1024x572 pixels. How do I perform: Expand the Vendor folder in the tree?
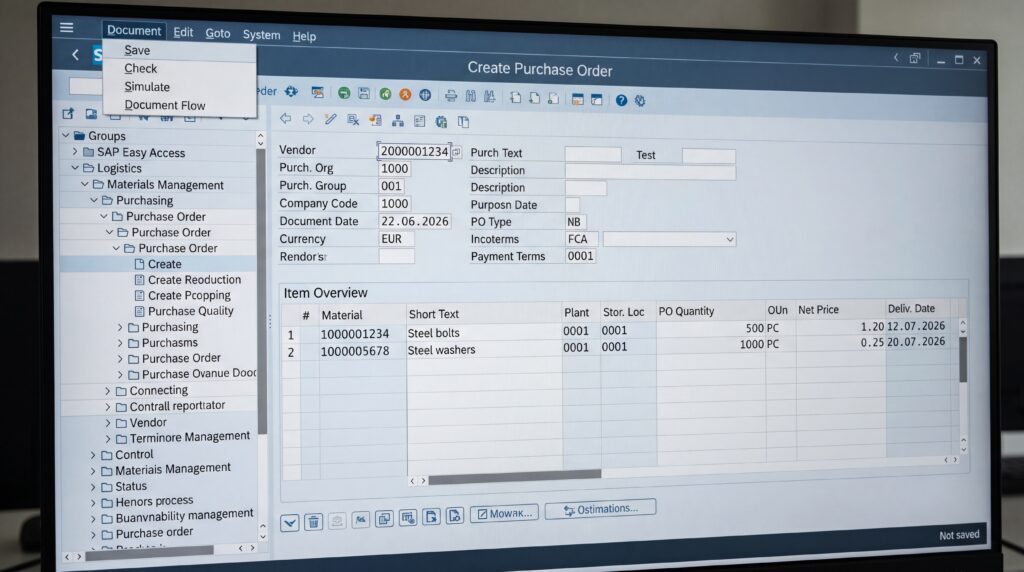point(108,422)
